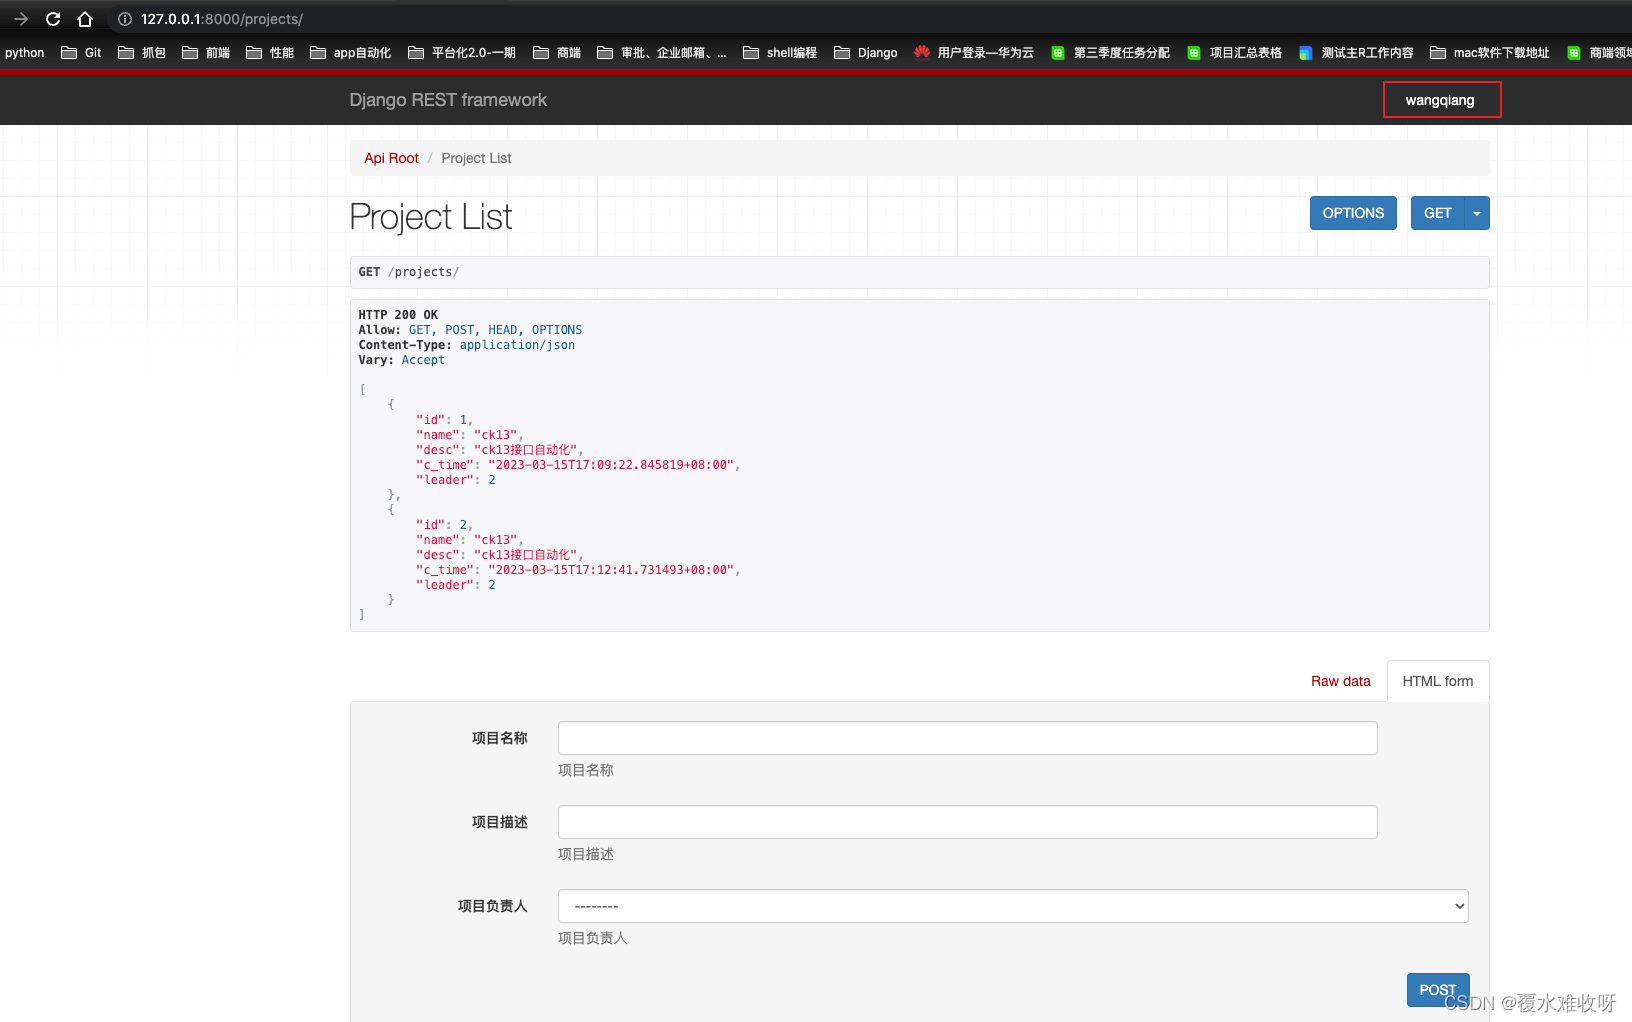
Task: Open the 项目负责人 select dropdown
Action: click(1013, 906)
